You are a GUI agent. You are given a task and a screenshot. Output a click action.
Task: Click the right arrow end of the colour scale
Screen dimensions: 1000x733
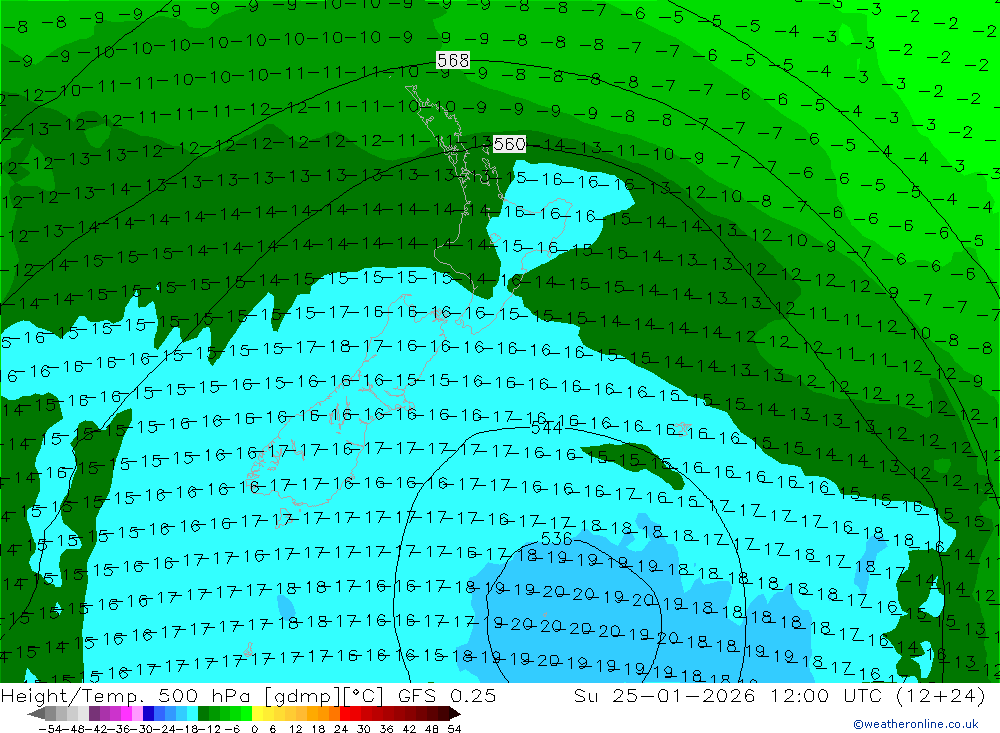454,714
